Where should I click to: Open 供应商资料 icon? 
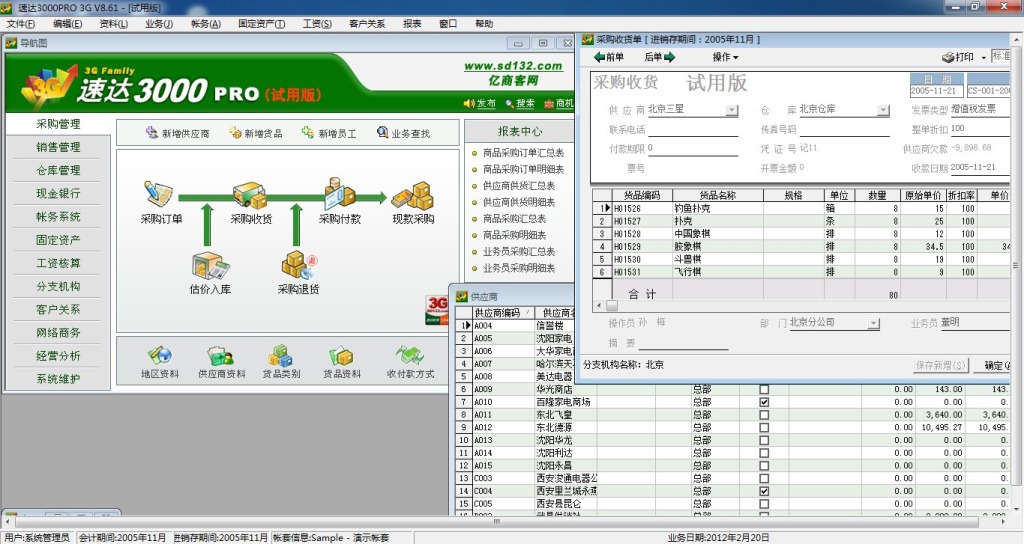click(221, 356)
